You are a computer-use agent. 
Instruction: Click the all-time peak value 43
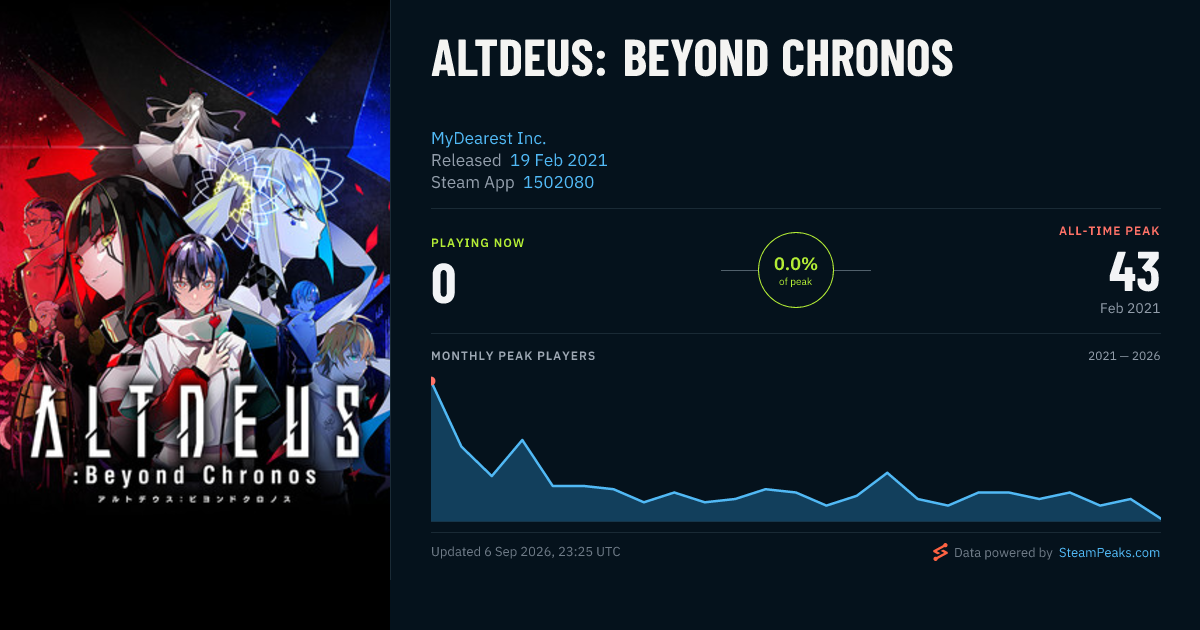point(1134,272)
